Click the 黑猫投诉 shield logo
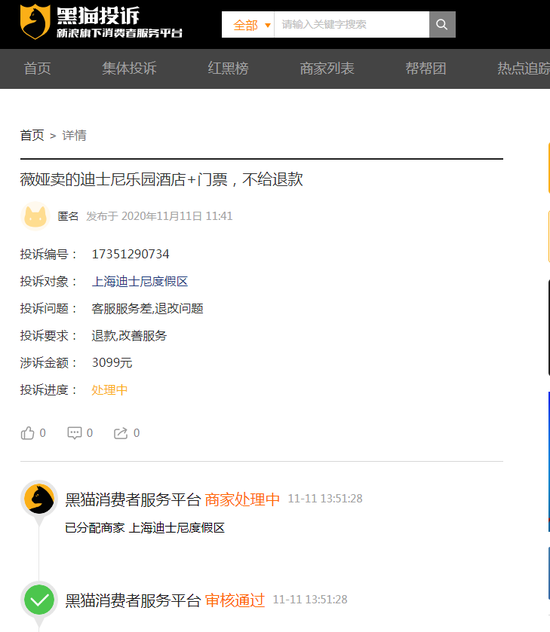The image size is (550, 632). point(35,22)
